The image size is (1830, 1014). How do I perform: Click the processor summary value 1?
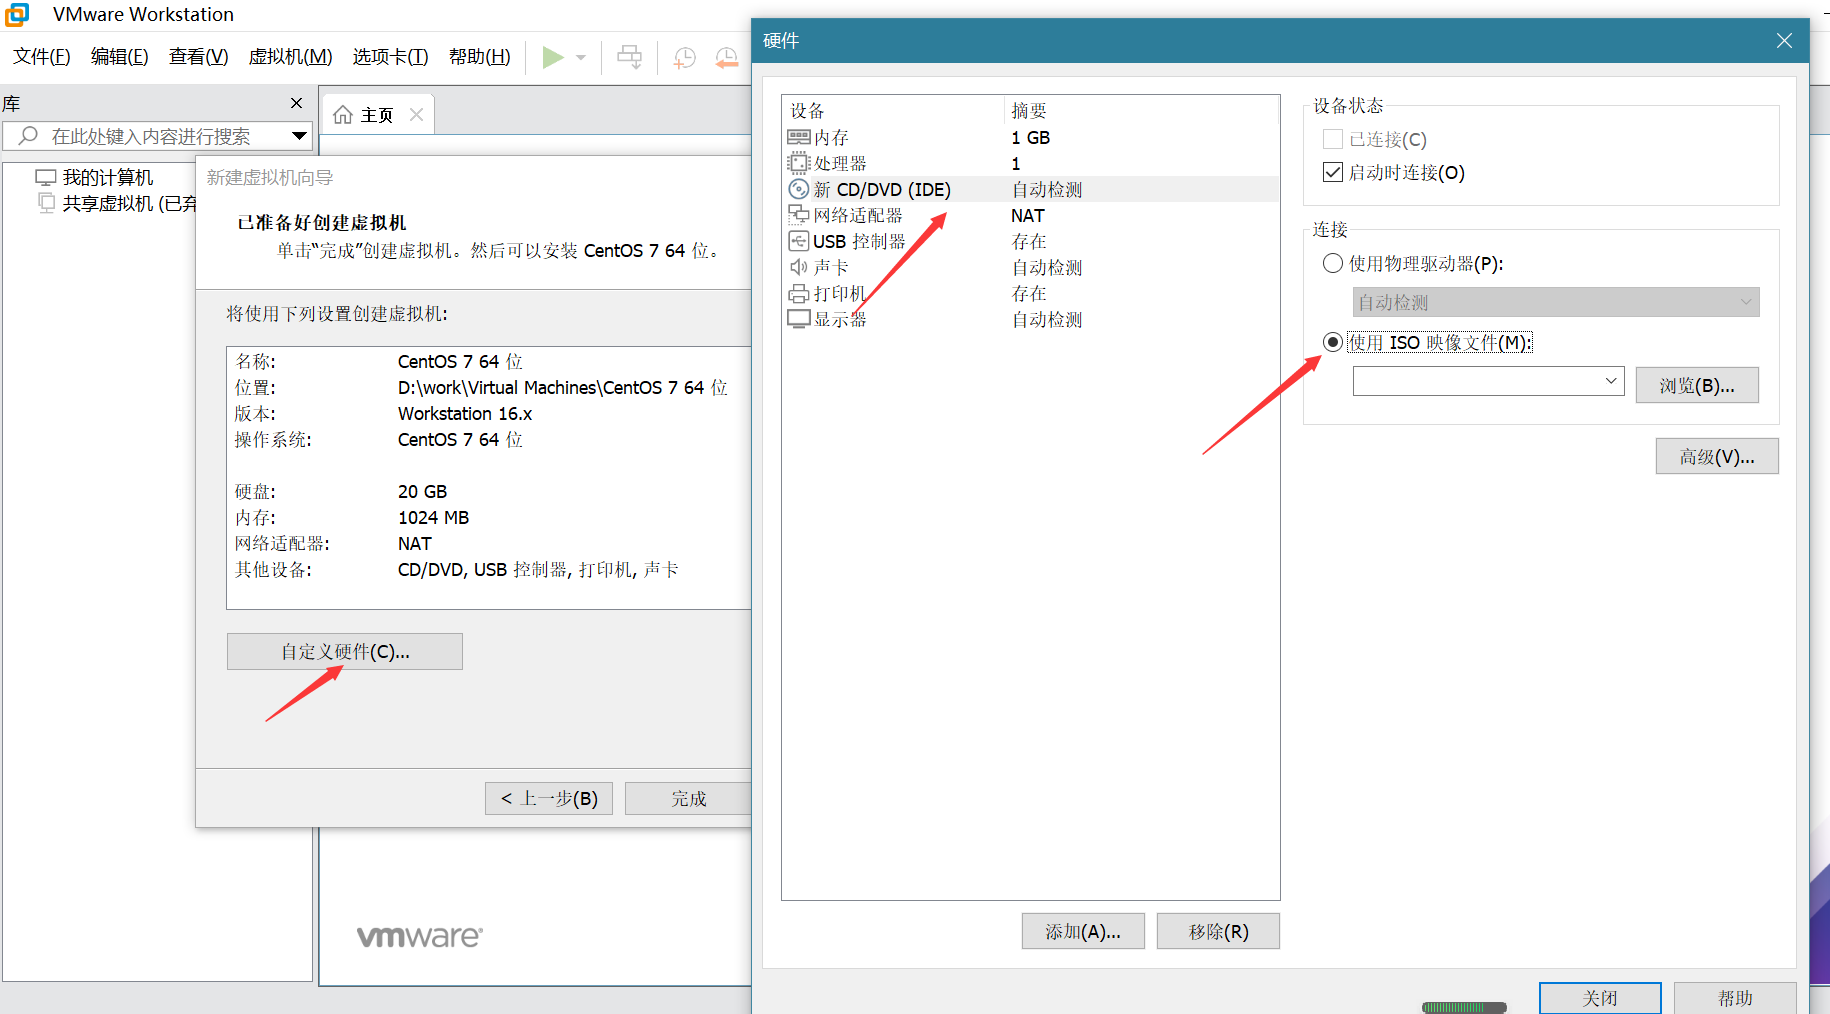click(1016, 163)
